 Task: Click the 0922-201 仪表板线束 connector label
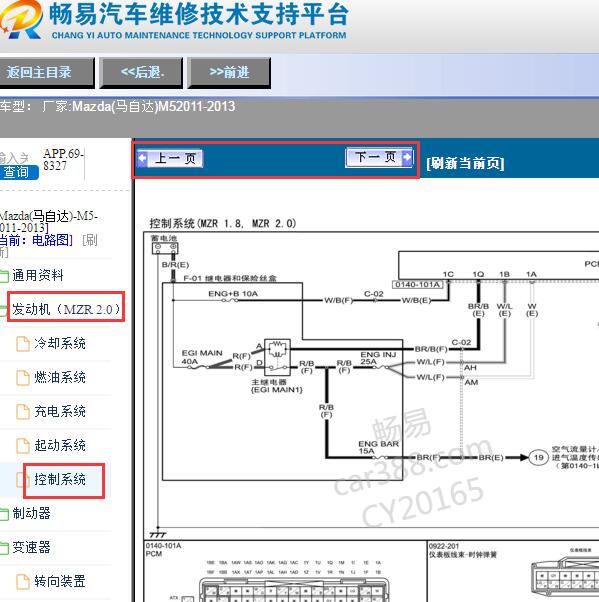tap(463, 550)
